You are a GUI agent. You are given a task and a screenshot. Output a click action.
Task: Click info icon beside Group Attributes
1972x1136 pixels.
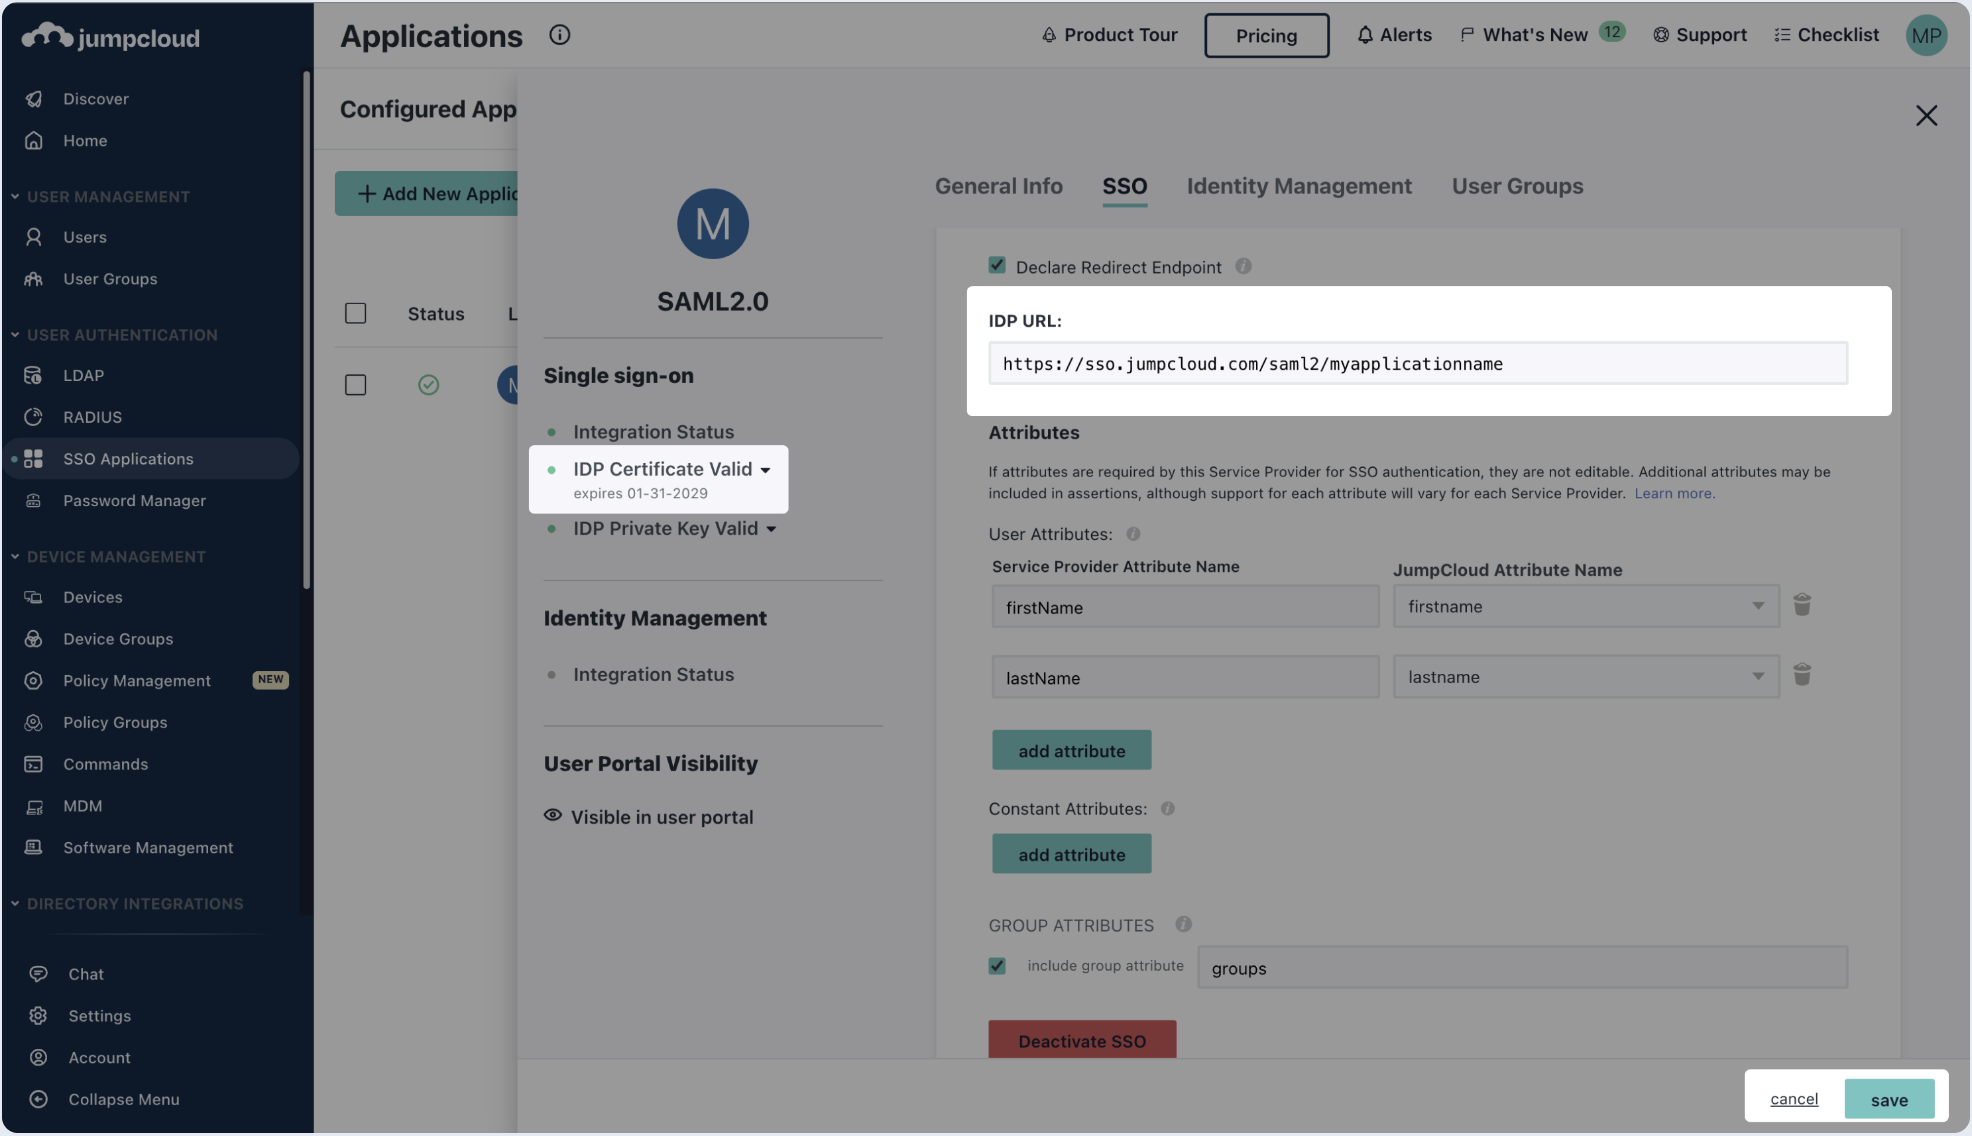coord(1183,924)
